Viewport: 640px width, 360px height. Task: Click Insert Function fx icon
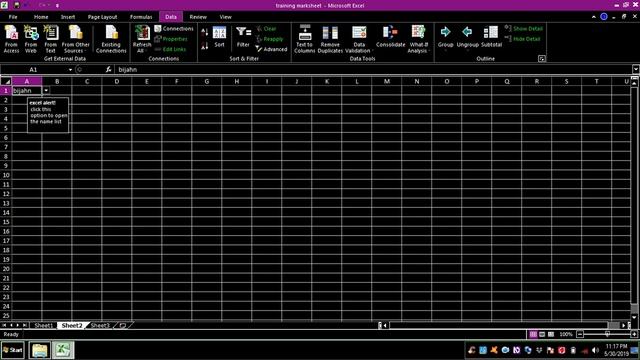click(x=108, y=70)
